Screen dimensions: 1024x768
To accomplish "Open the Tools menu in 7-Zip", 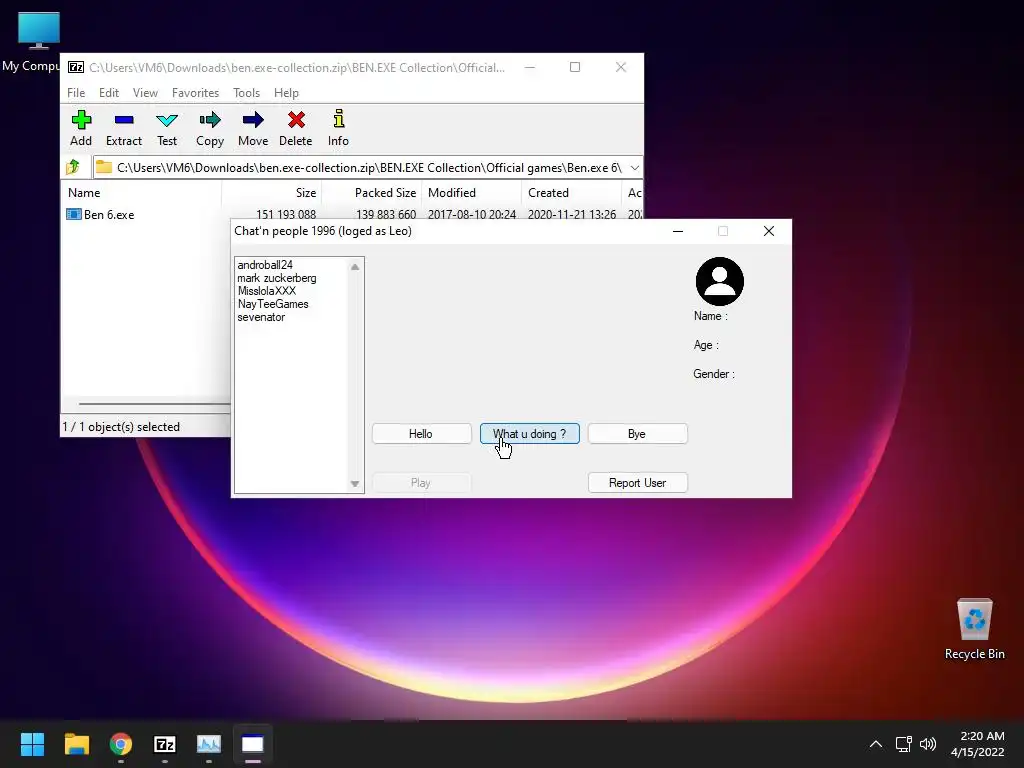I will (x=246, y=93).
